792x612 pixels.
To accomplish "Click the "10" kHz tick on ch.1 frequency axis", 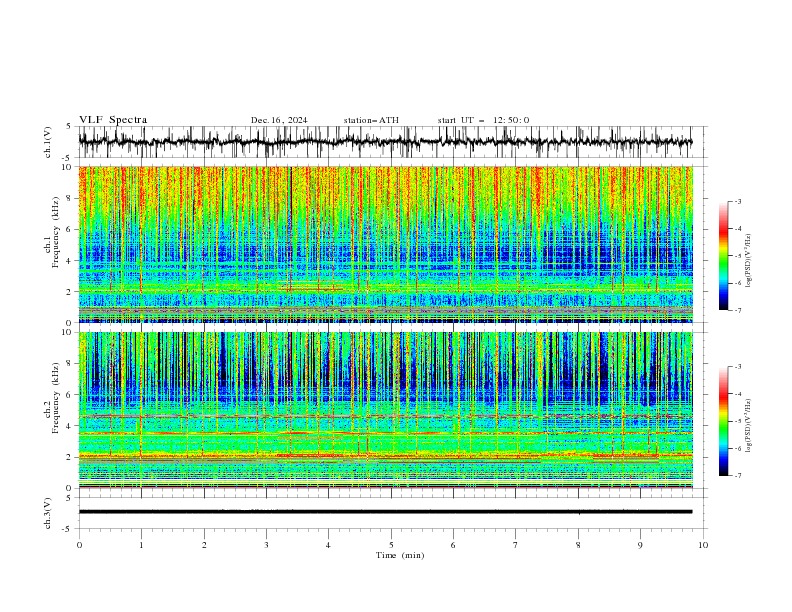I will (x=68, y=167).
